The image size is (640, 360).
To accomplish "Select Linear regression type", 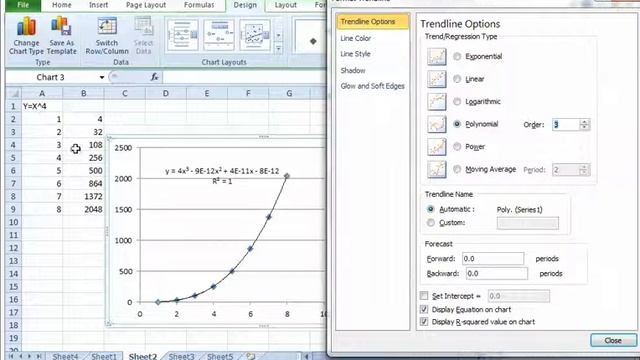I will tap(457, 79).
